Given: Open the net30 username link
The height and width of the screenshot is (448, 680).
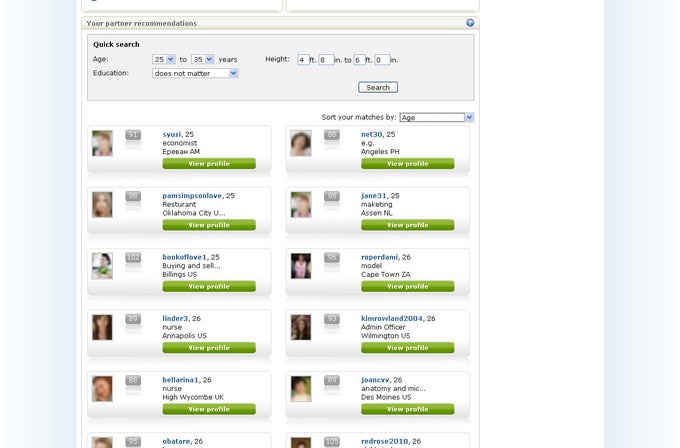Looking at the screenshot, I should tap(372, 134).
